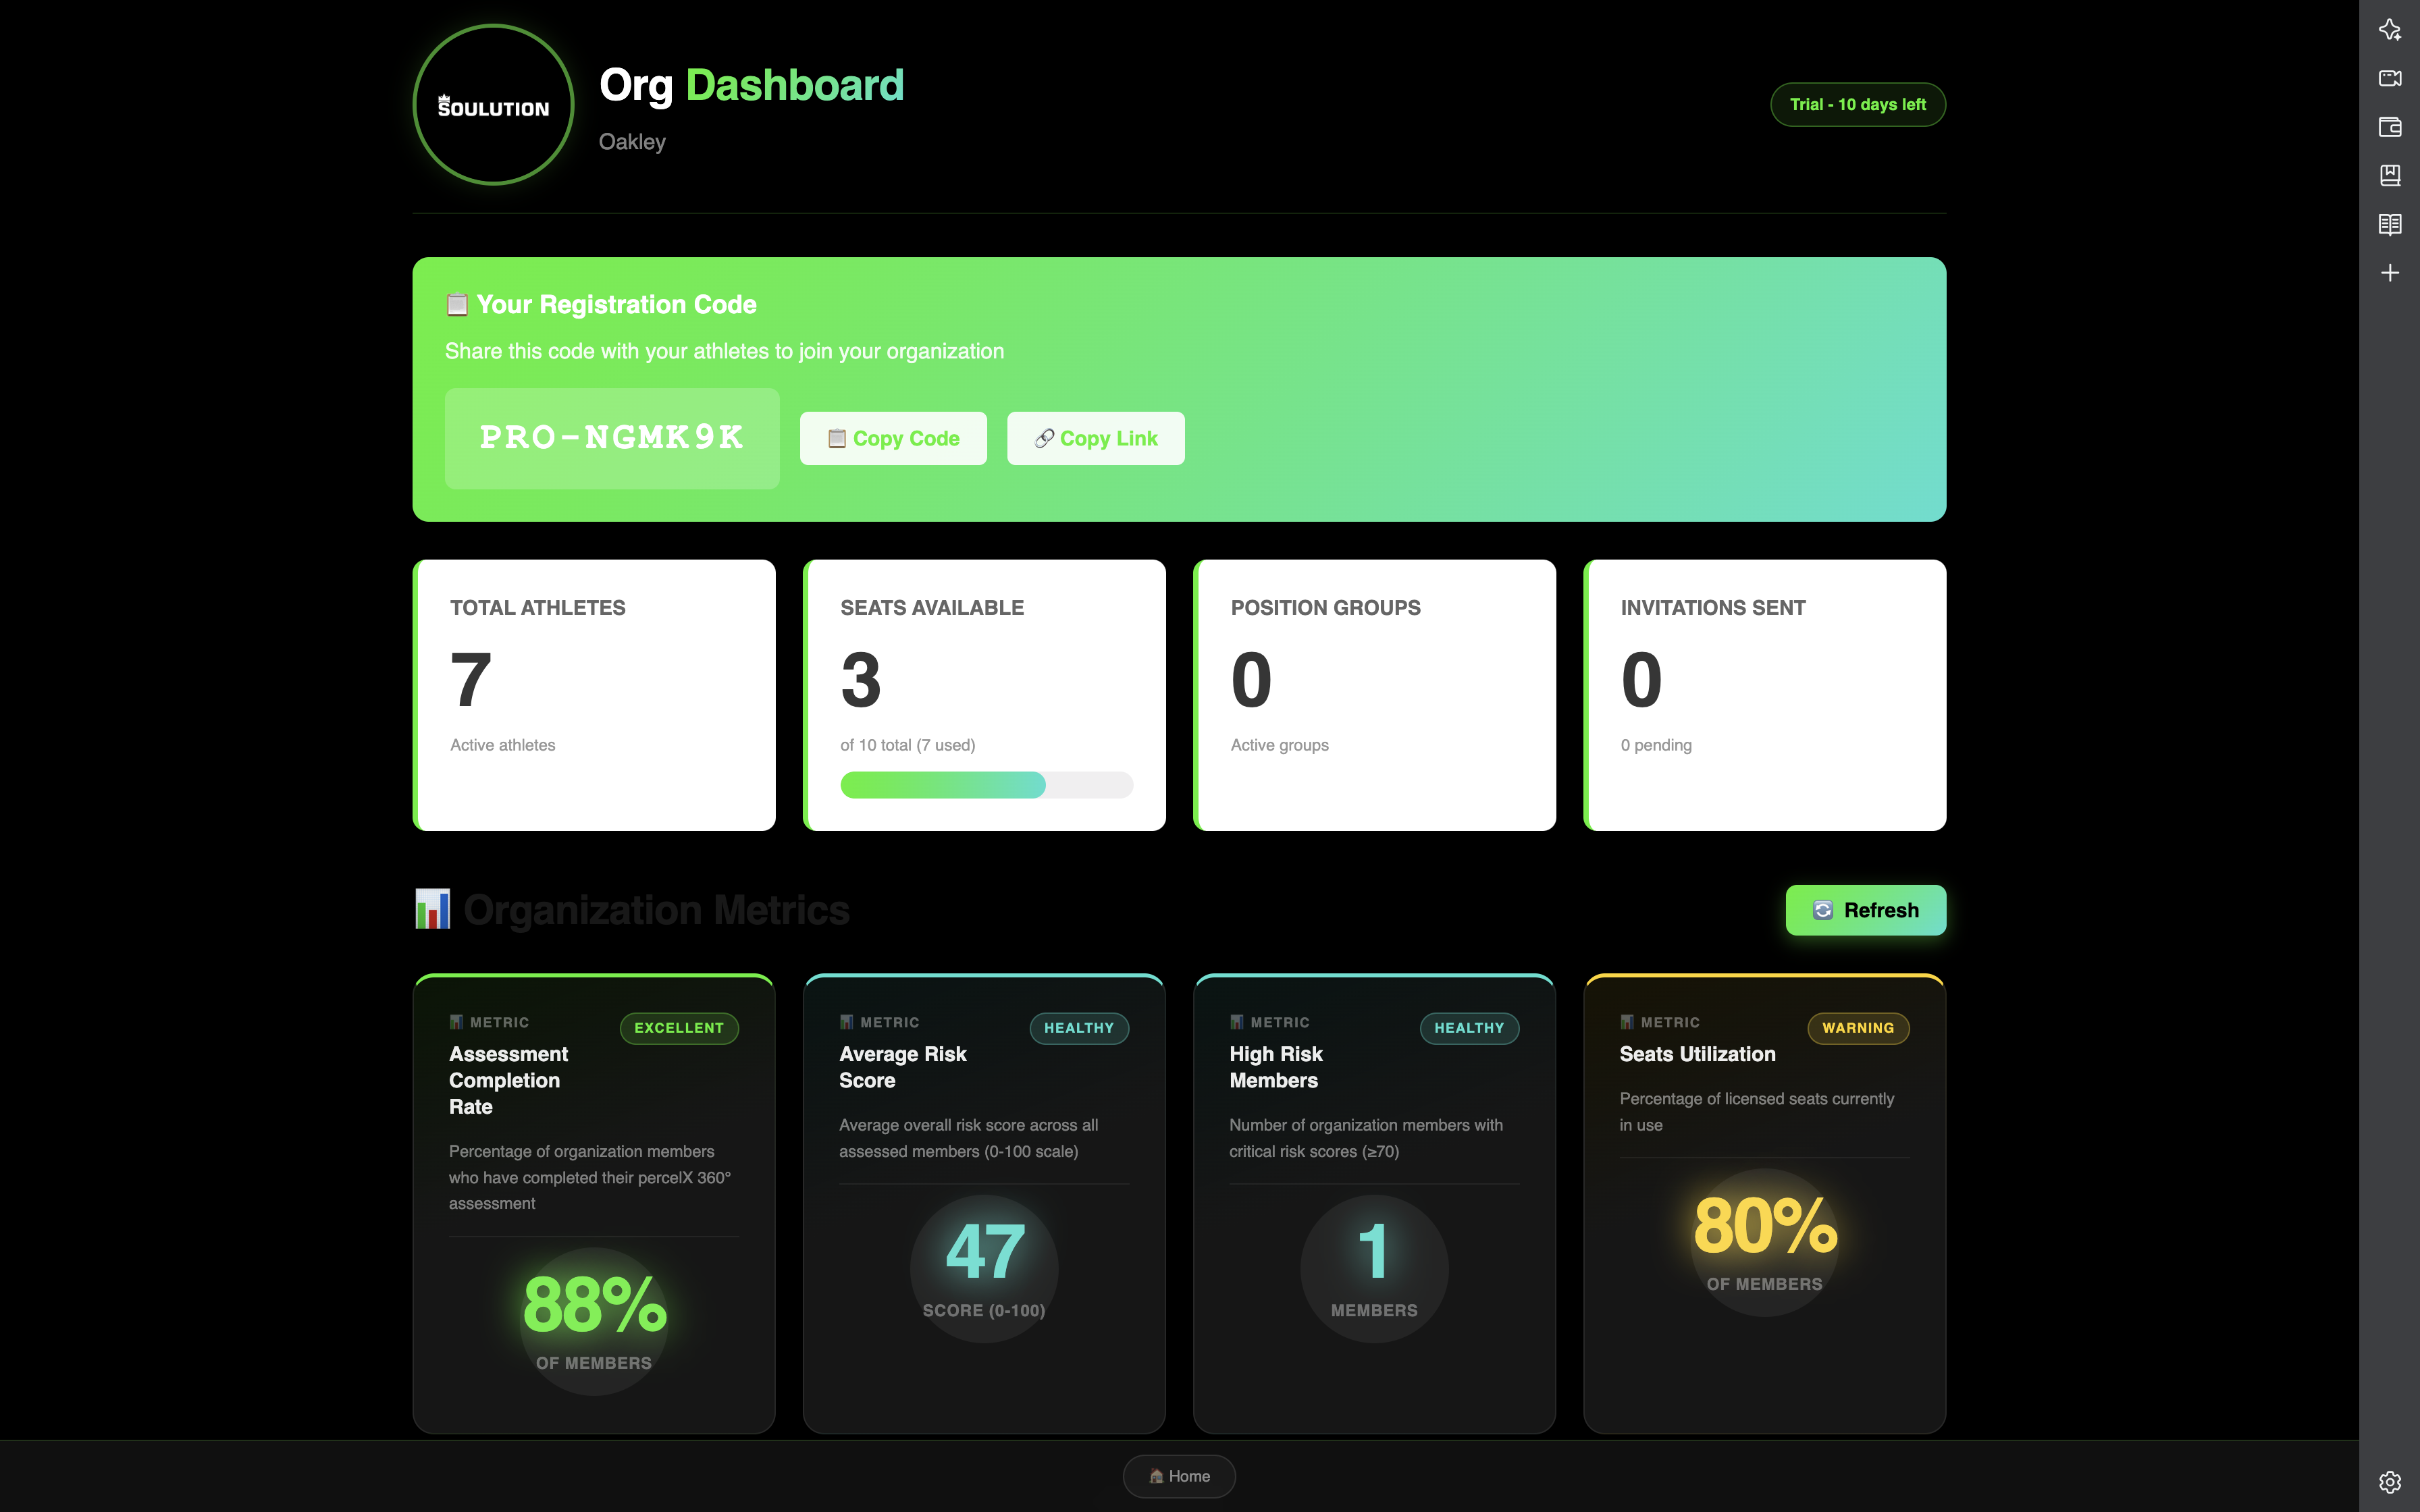Click the Oakley organization name

[x=632, y=142]
